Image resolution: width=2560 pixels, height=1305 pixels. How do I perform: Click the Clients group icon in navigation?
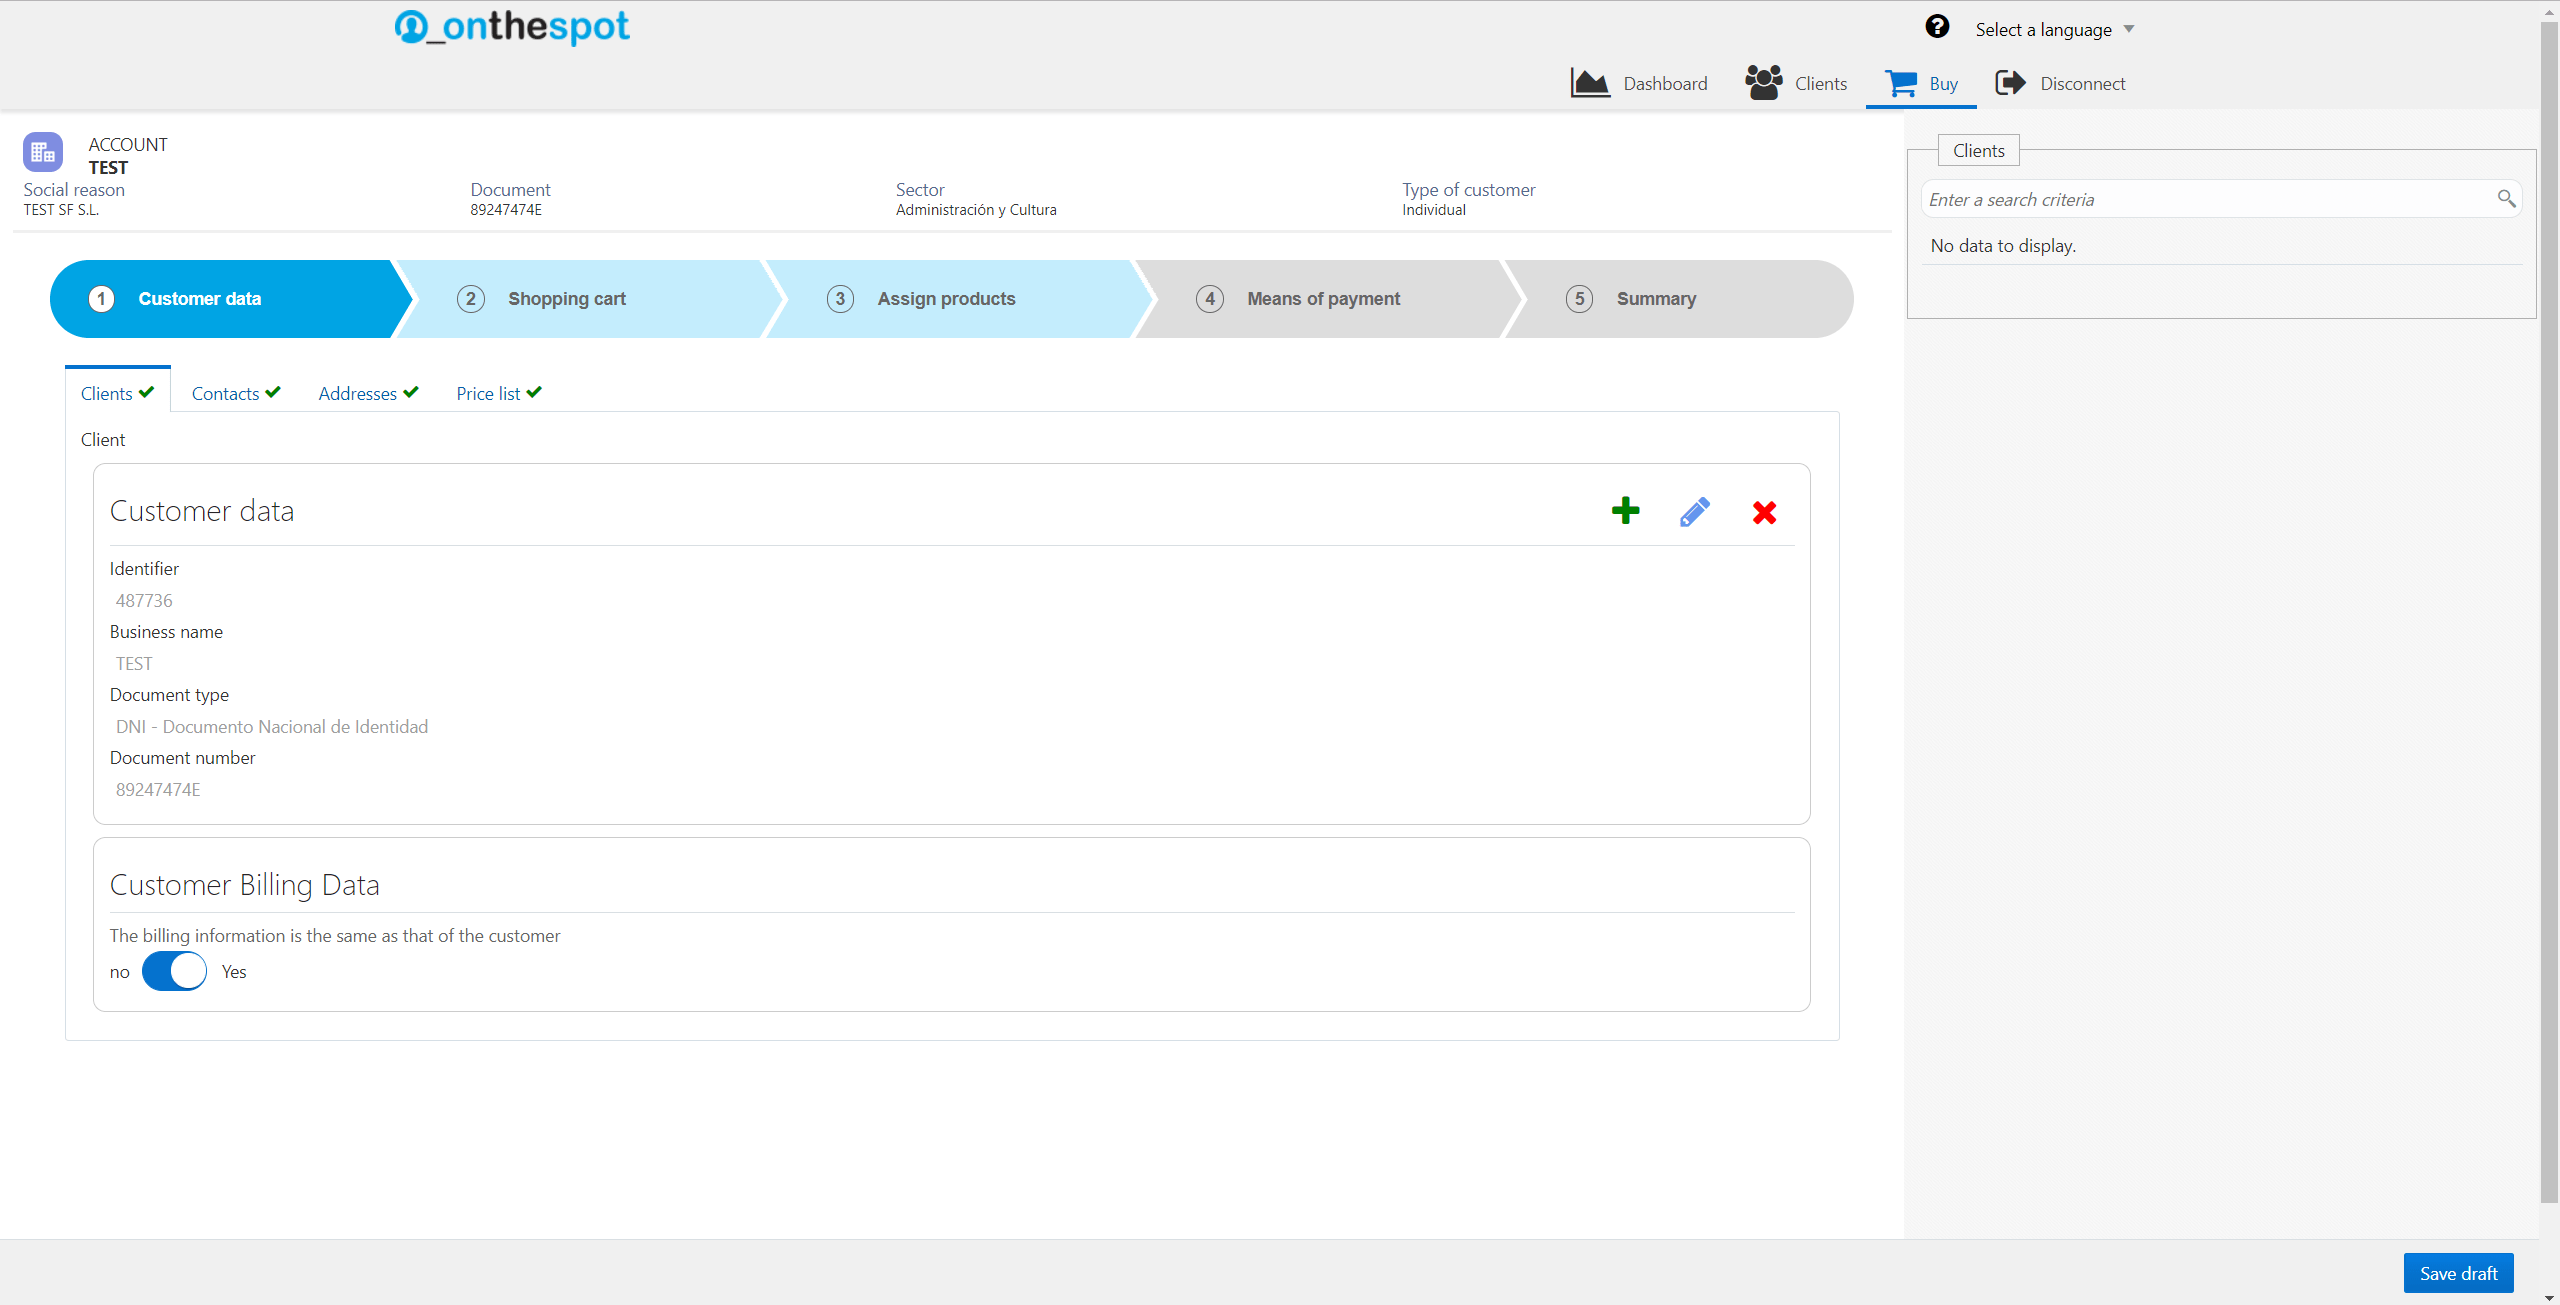point(1764,83)
